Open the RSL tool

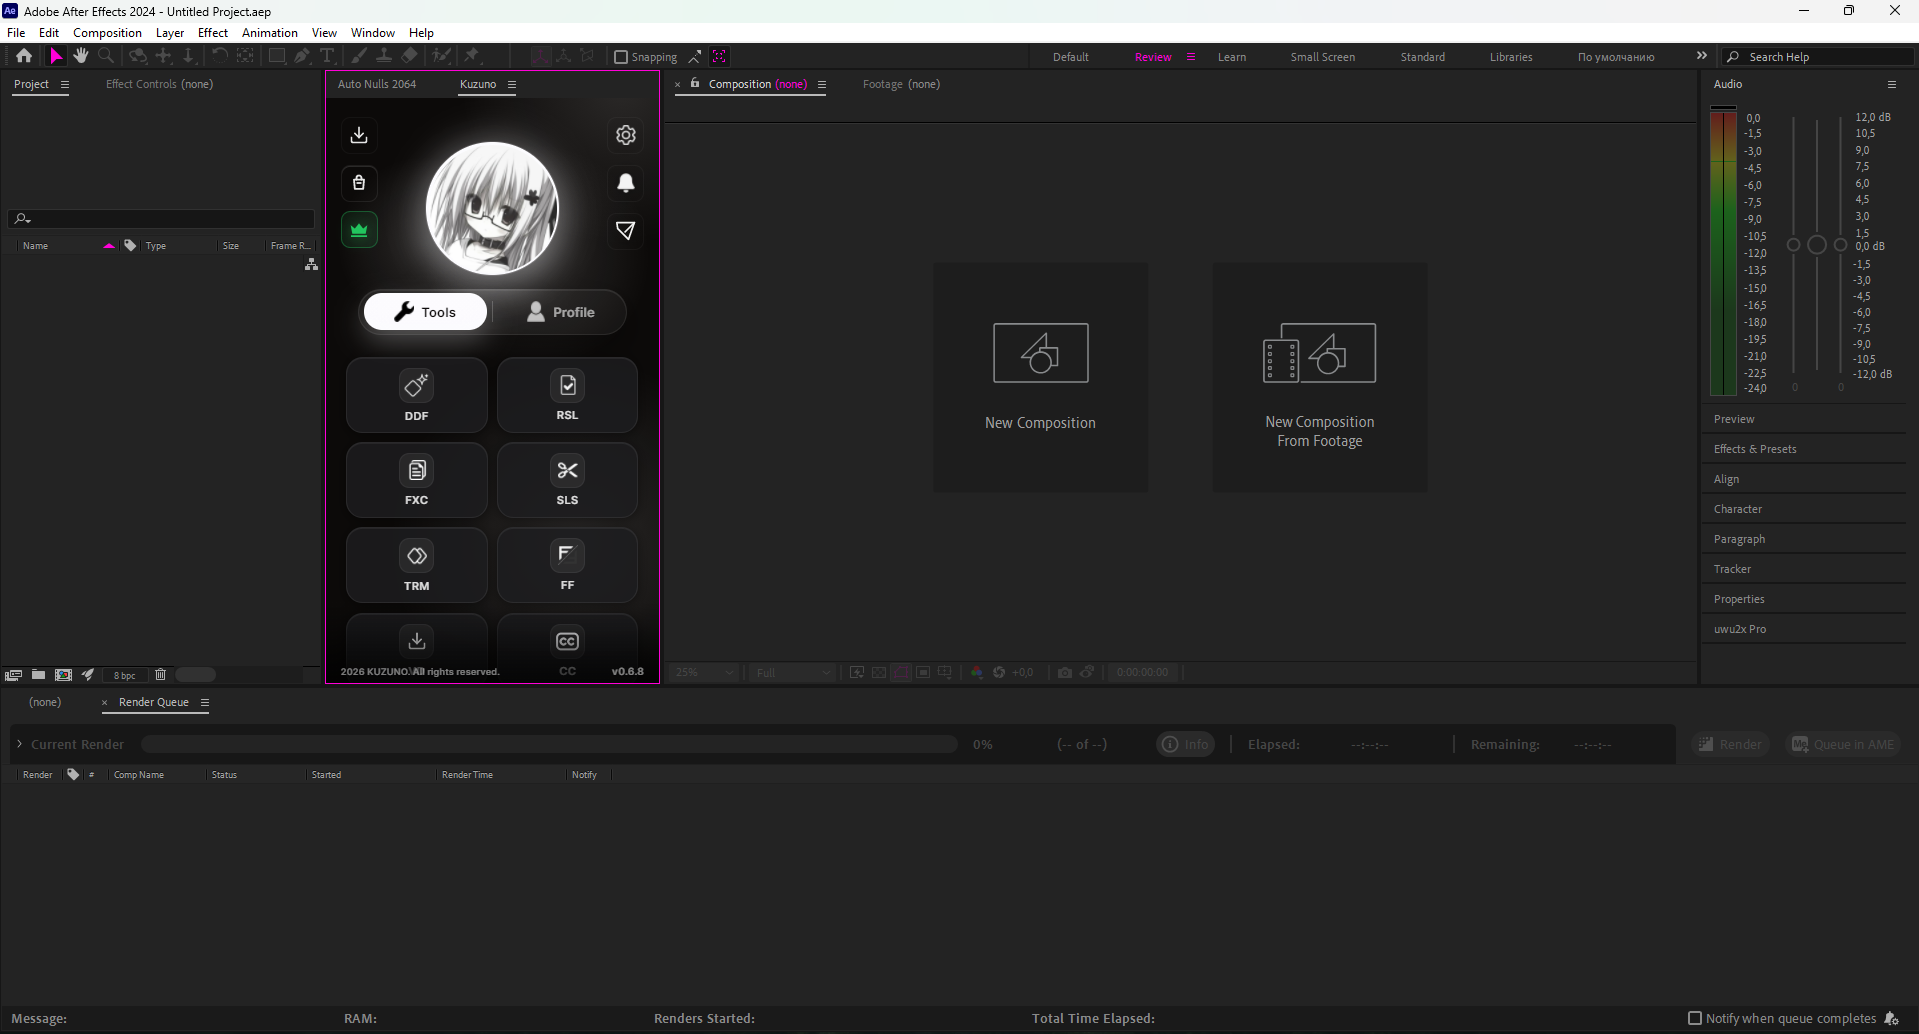pos(567,396)
